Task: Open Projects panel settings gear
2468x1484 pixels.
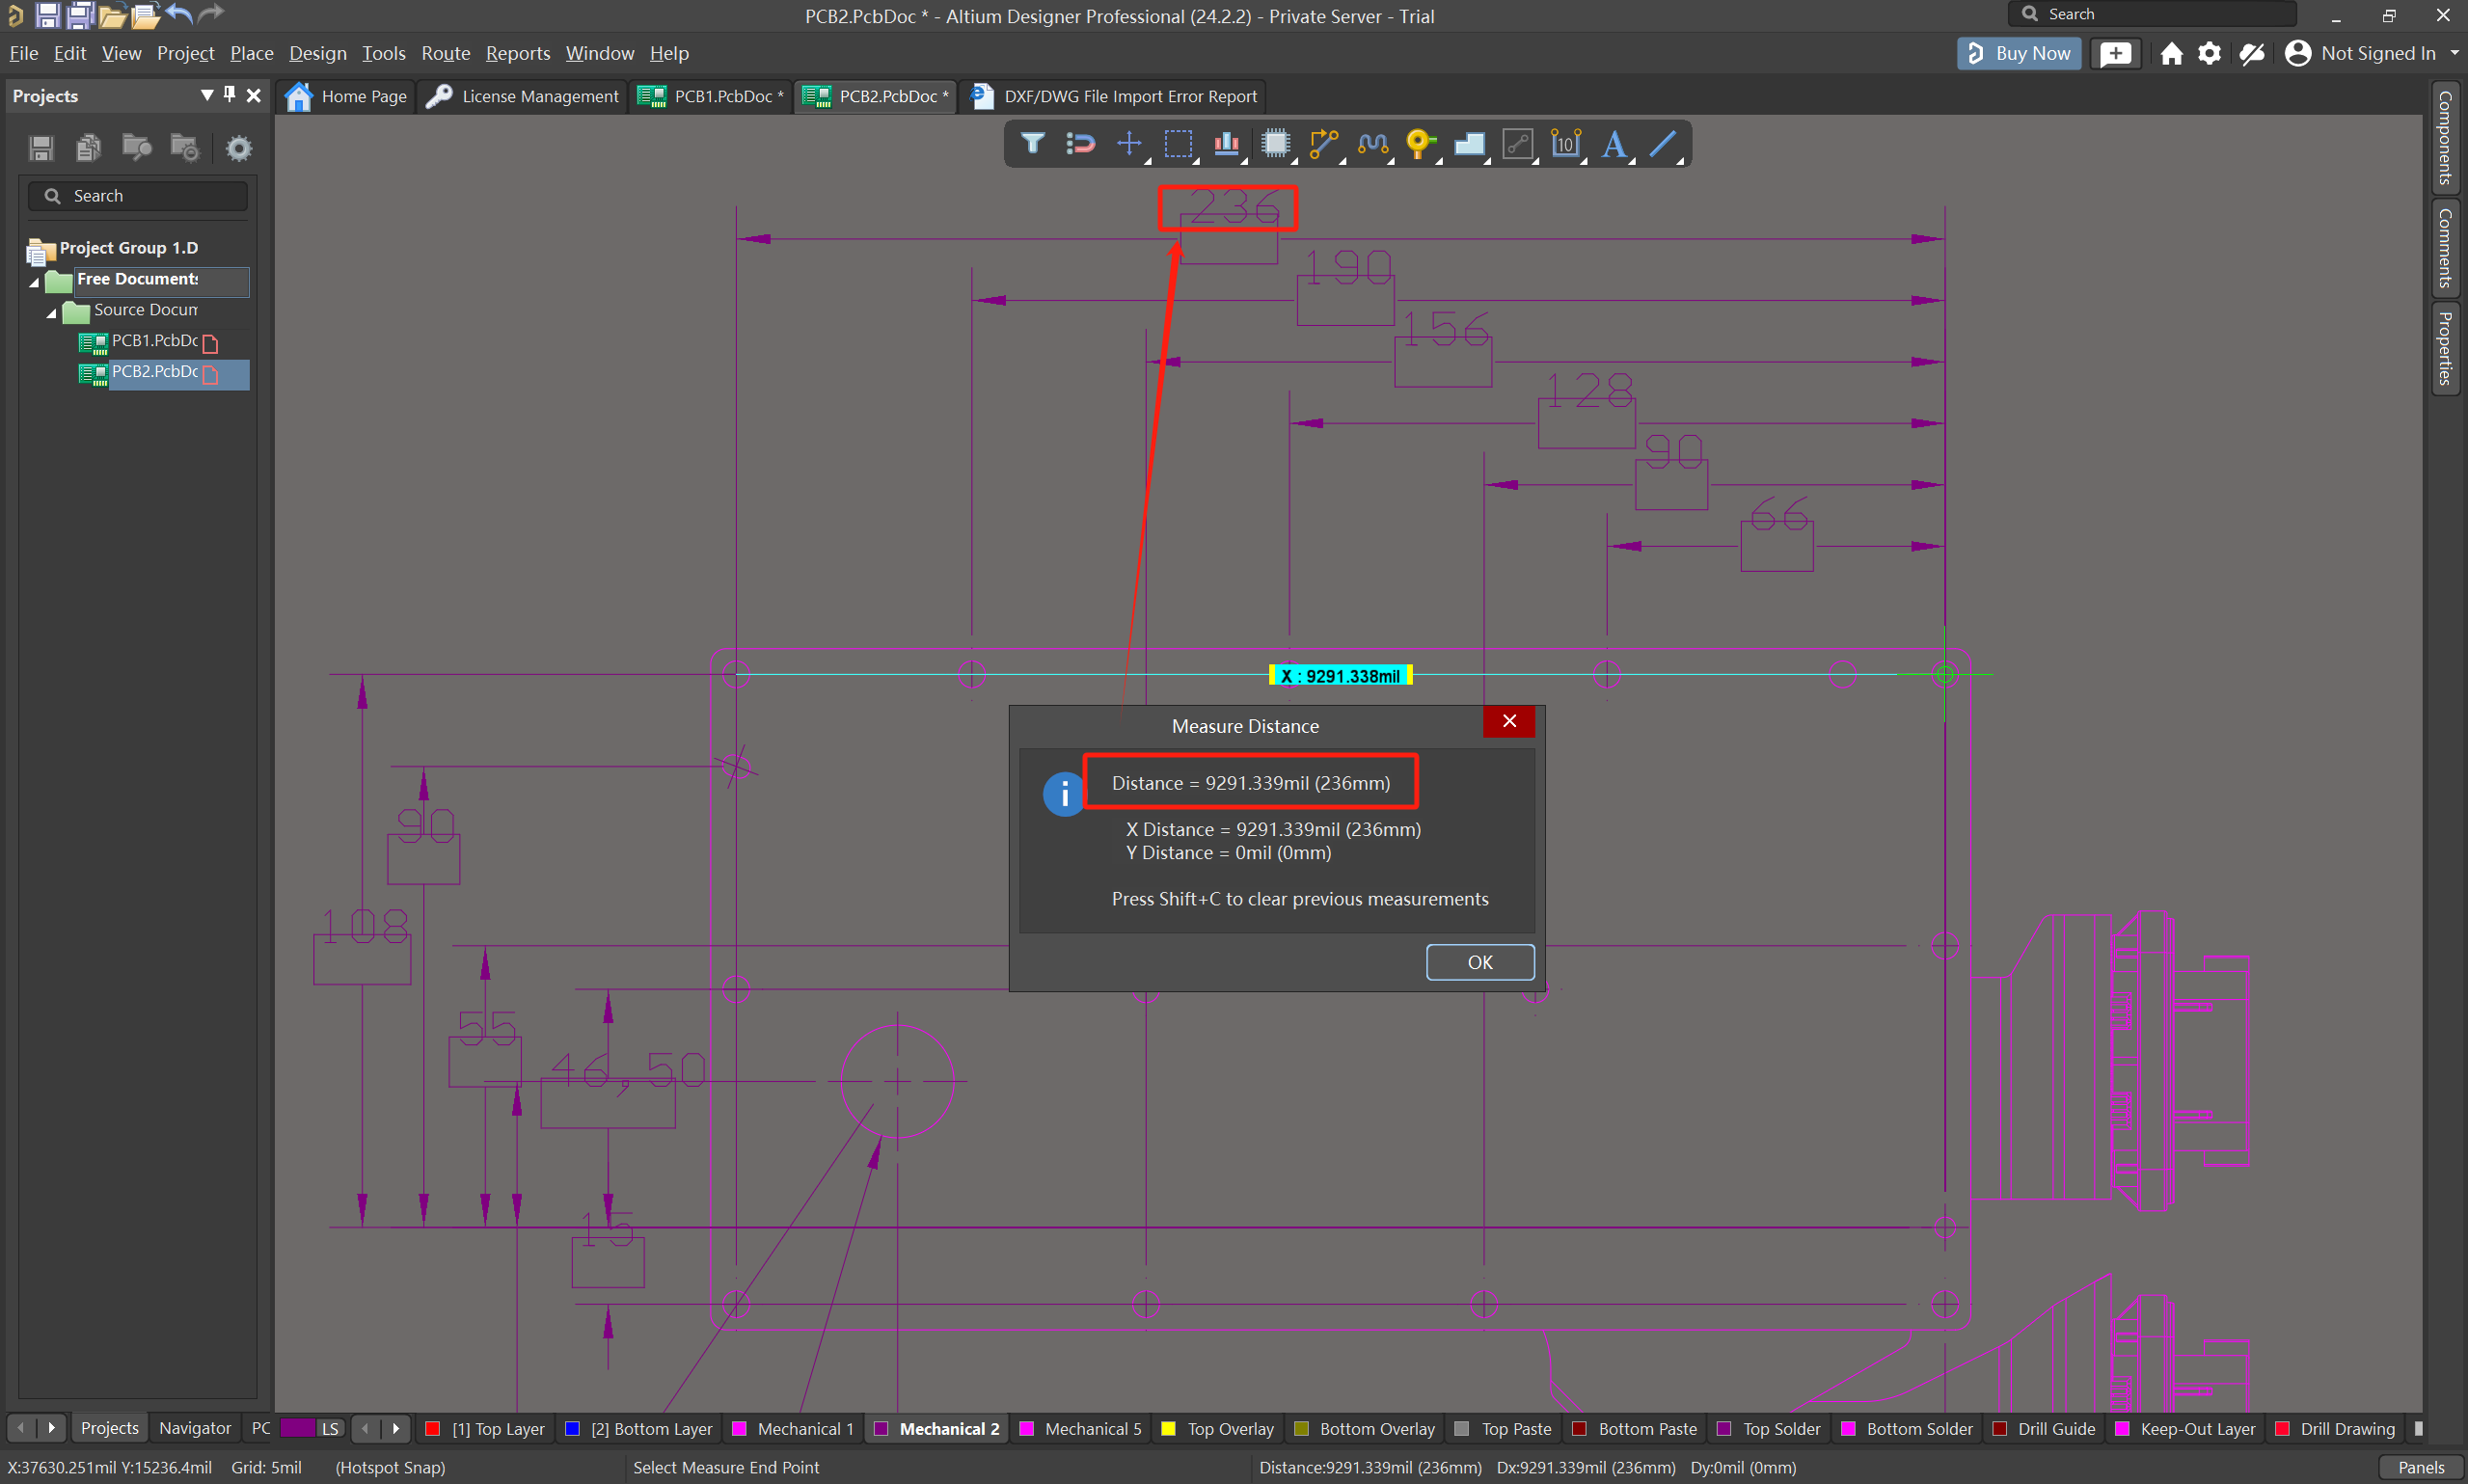Action: click(x=238, y=149)
